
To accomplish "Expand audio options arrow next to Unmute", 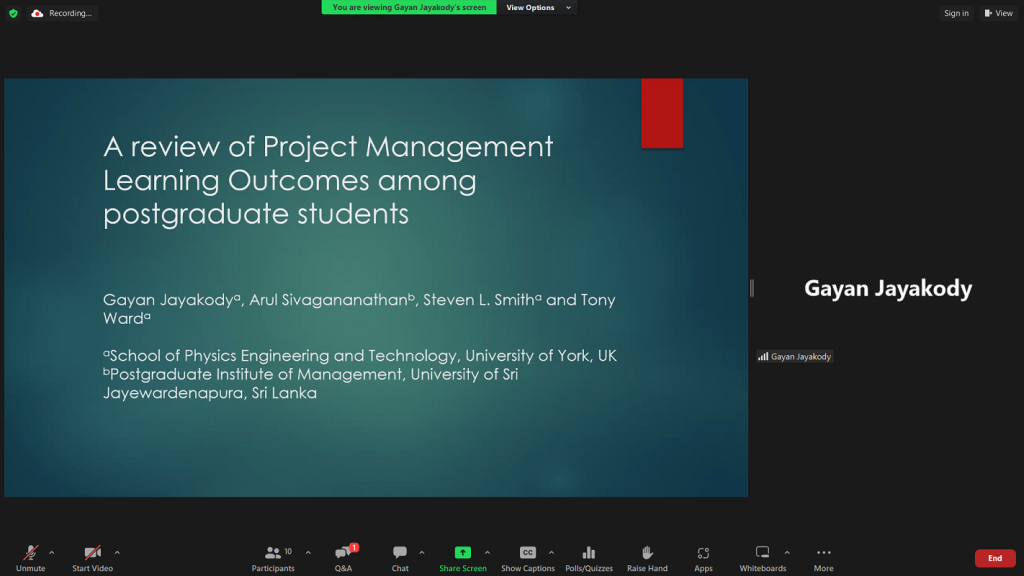I will pyautogui.click(x=52, y=552).
